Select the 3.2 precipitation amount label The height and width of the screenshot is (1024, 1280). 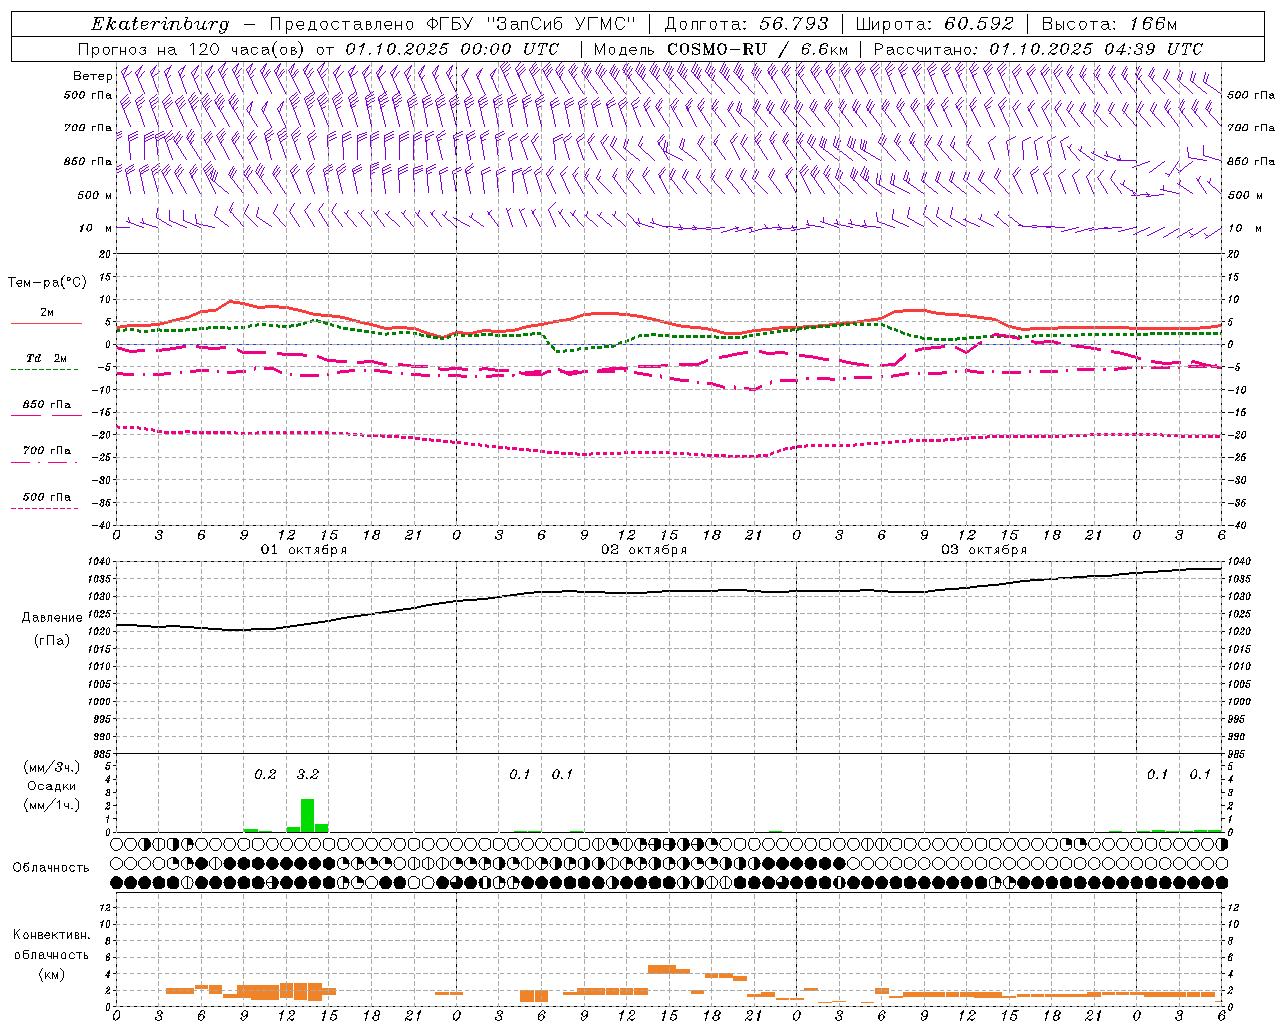pyautogui.click(x=307, y=774)
